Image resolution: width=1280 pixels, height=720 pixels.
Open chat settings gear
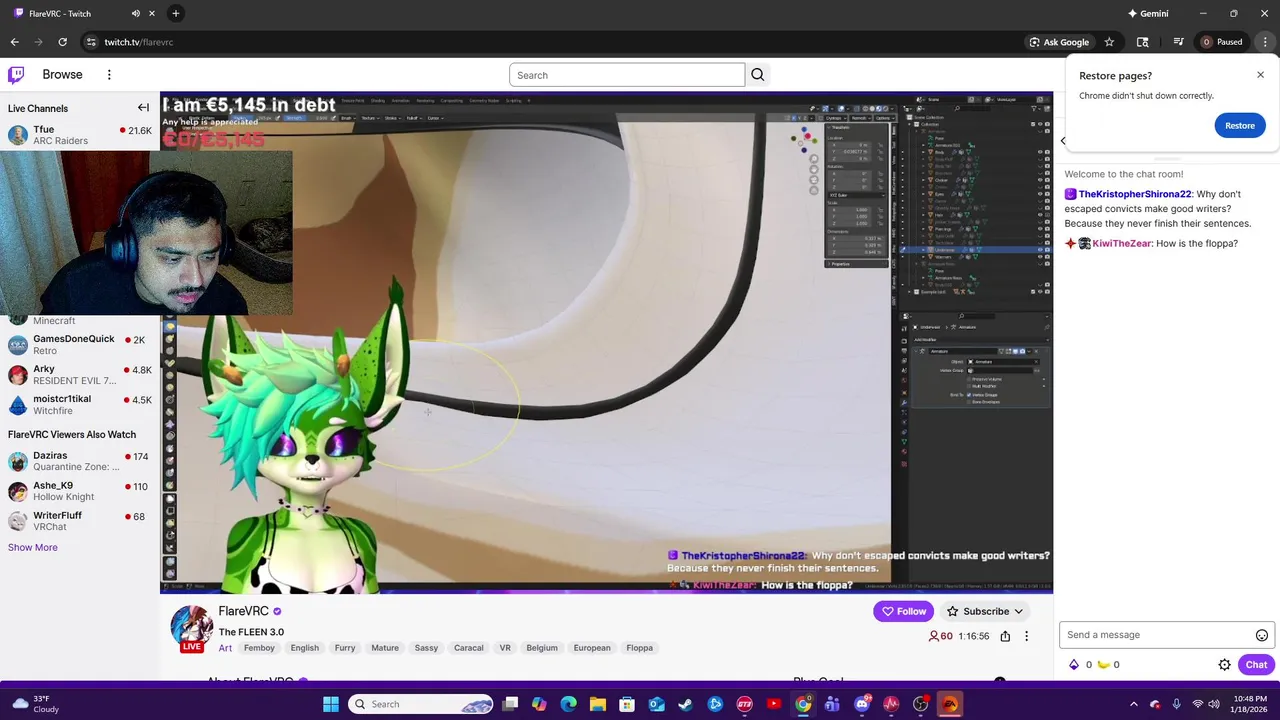(x=1224, y=665)
